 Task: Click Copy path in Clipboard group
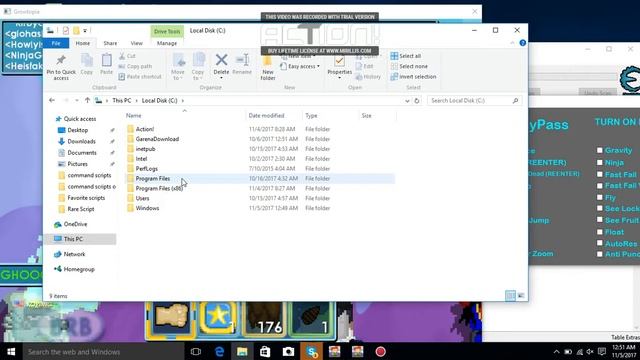pyautogui.click(x=135, y=66)
